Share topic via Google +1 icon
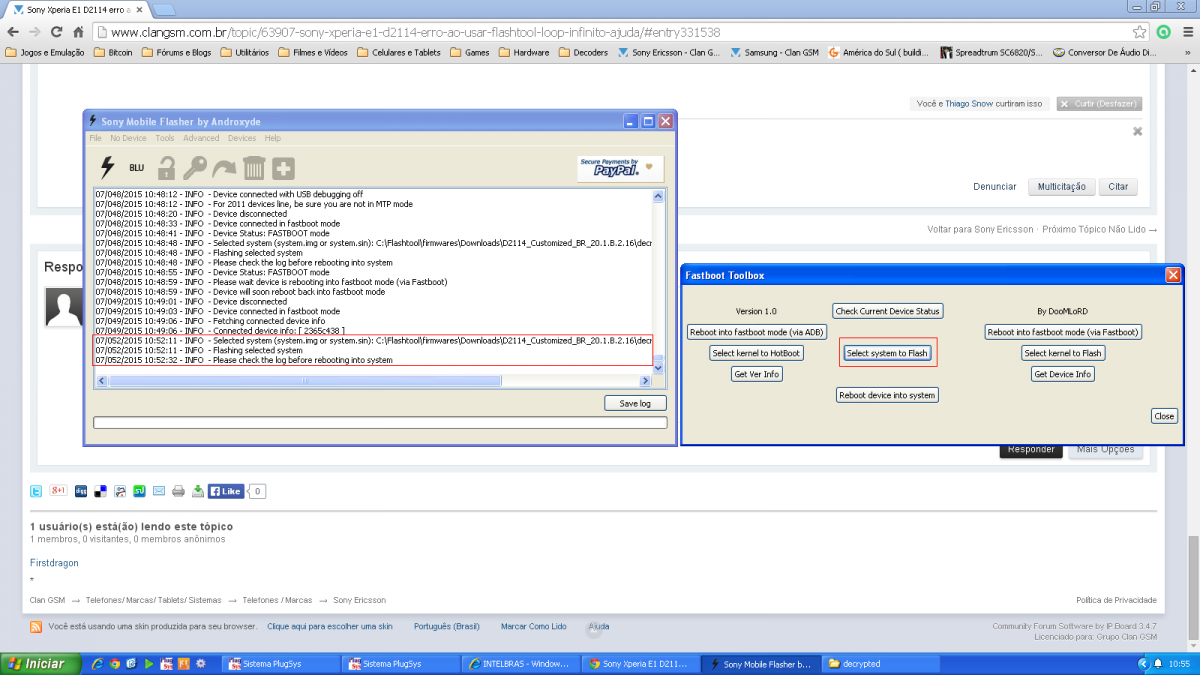The width and height of the screenshot is (1200, 675). [58, 491]
